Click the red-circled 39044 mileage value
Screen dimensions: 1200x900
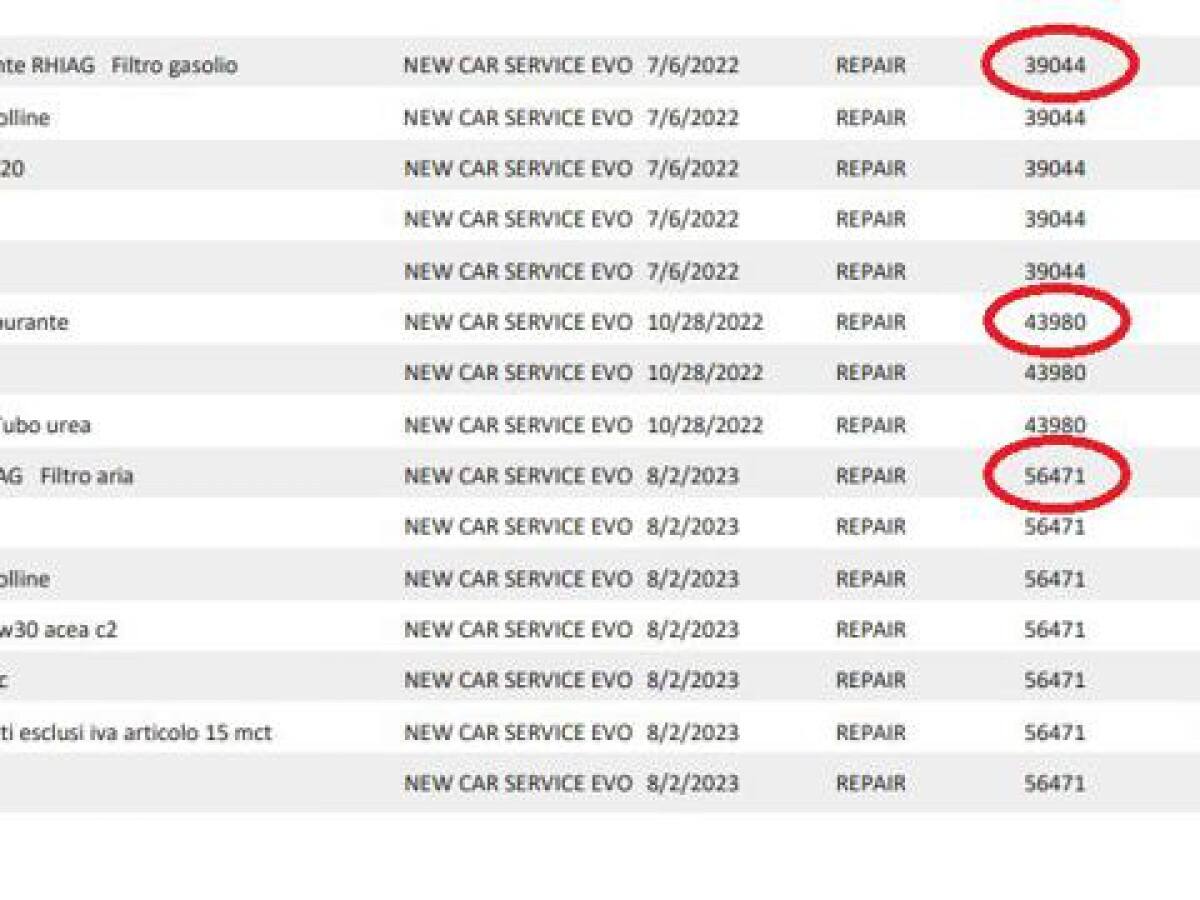(1054, 66)
